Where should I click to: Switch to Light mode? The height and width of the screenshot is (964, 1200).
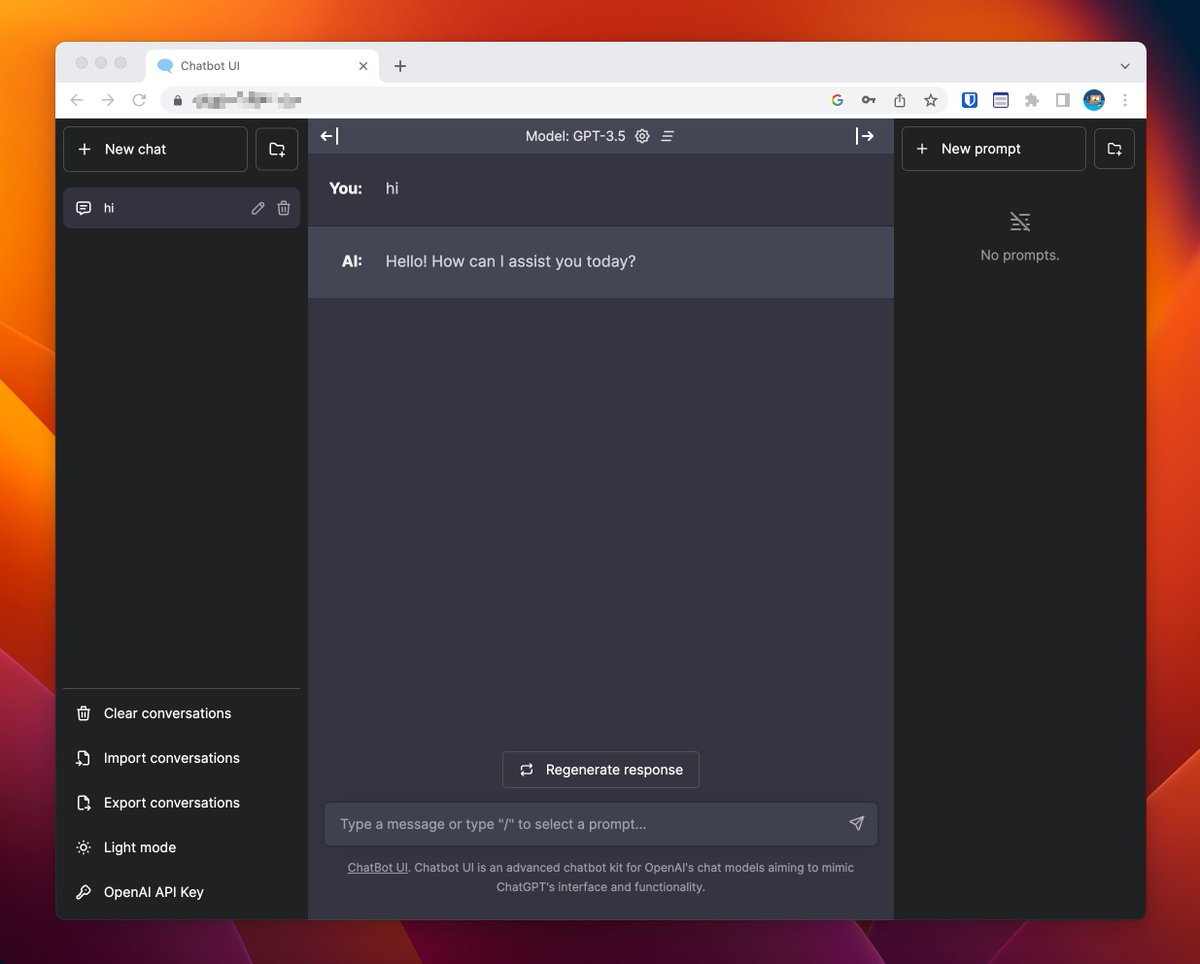(181, 847)
